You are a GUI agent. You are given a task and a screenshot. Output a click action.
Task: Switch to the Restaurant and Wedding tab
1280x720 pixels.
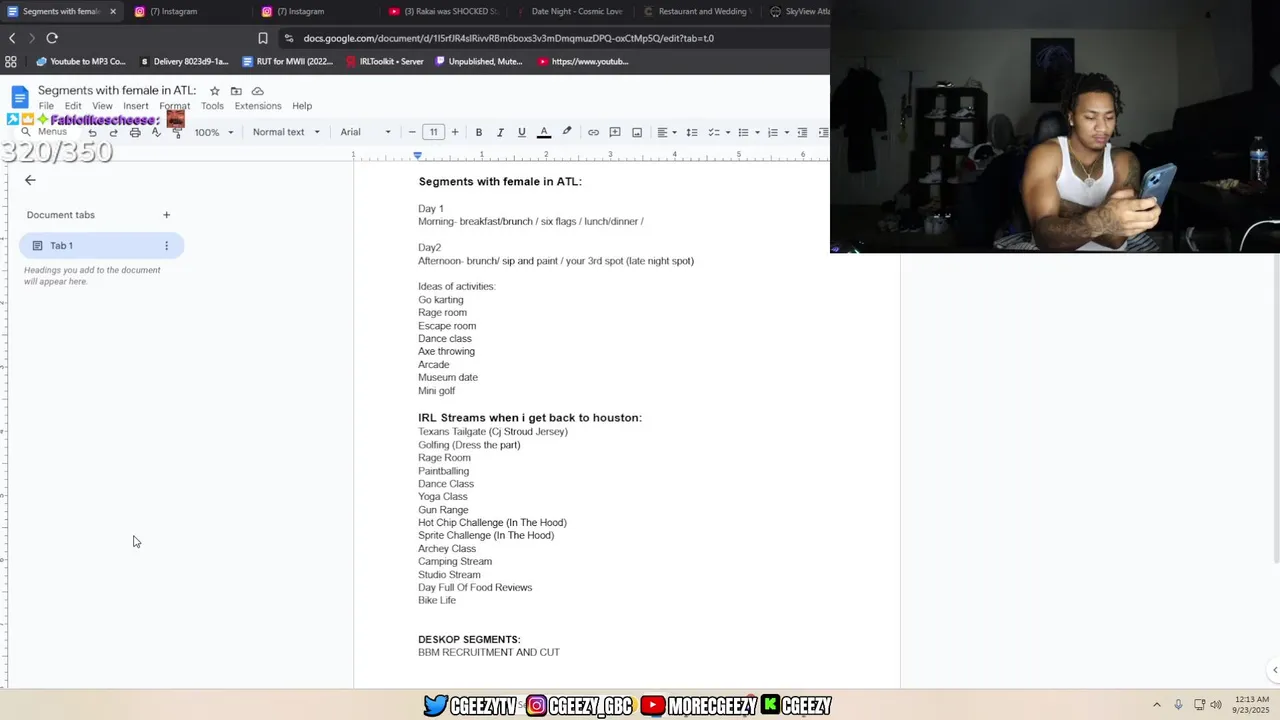[698, 12]
